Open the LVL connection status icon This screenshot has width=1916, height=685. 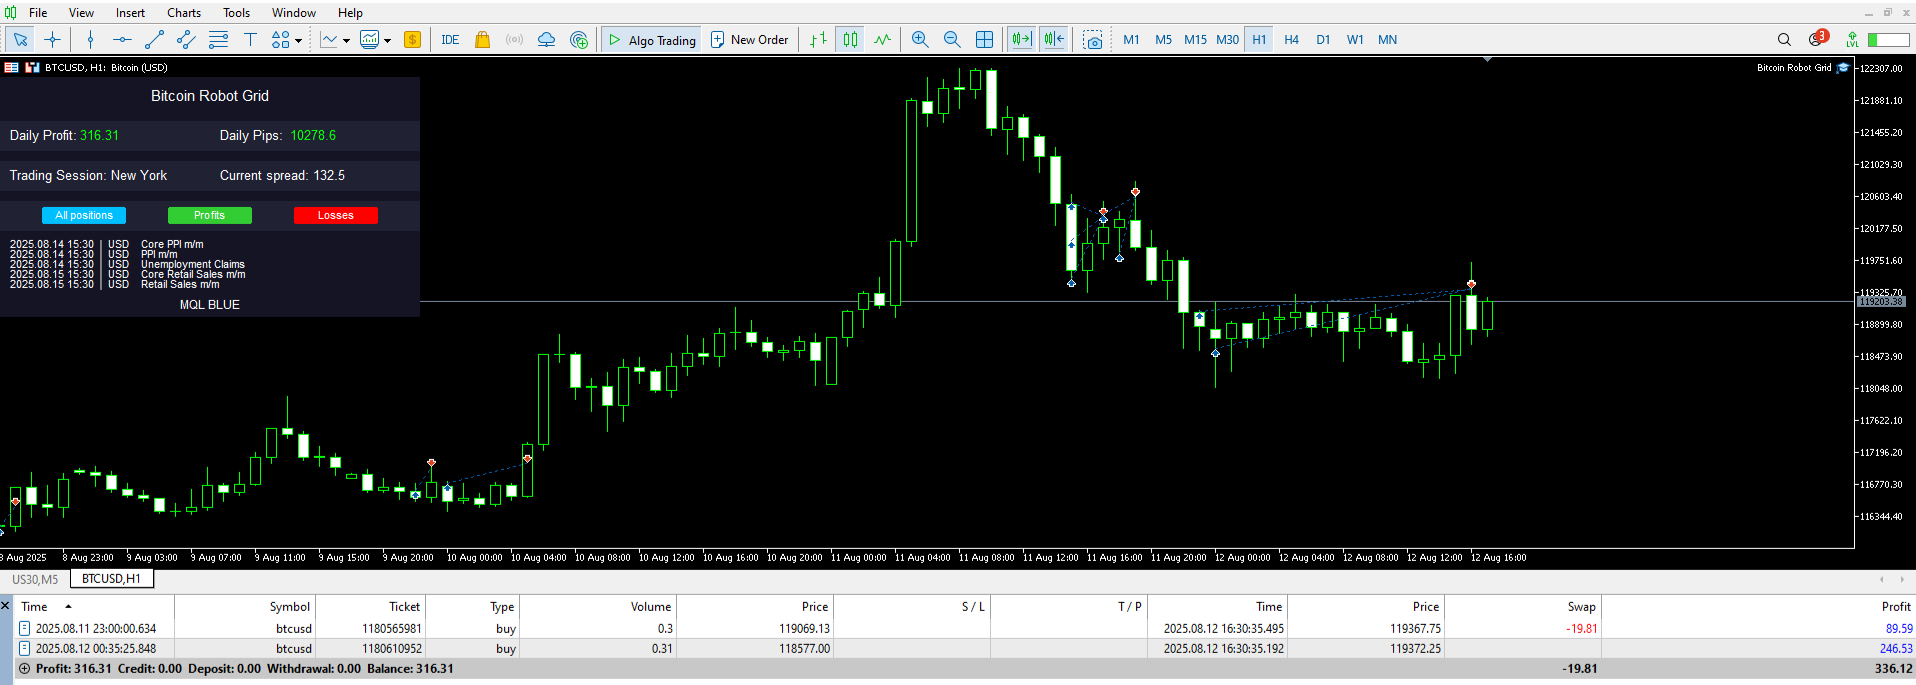point(1853,40)
